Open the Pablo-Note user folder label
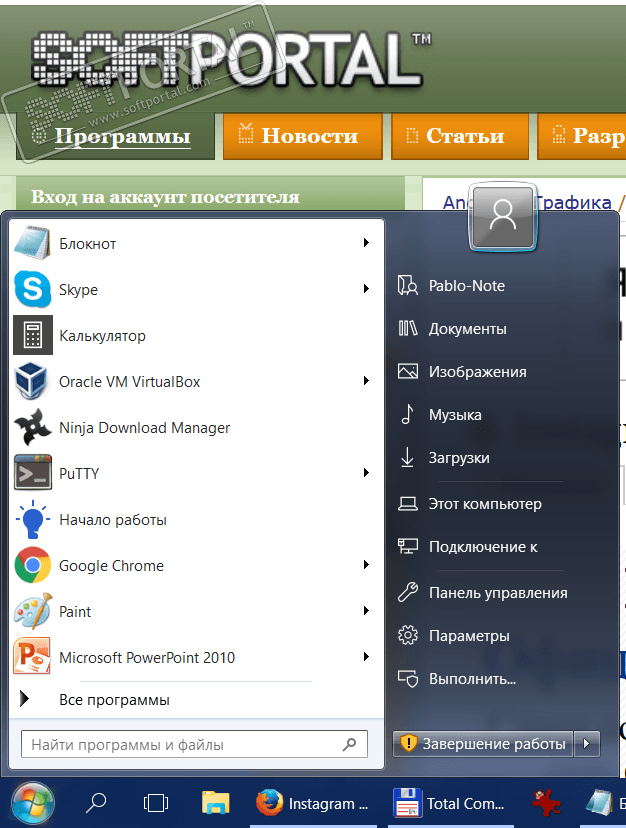 (466, 286)
